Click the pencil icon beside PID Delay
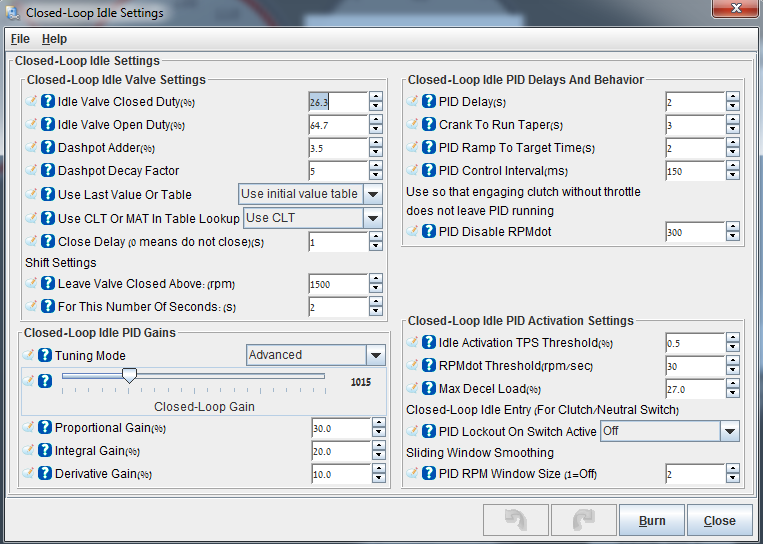 (x=412, y=101)
